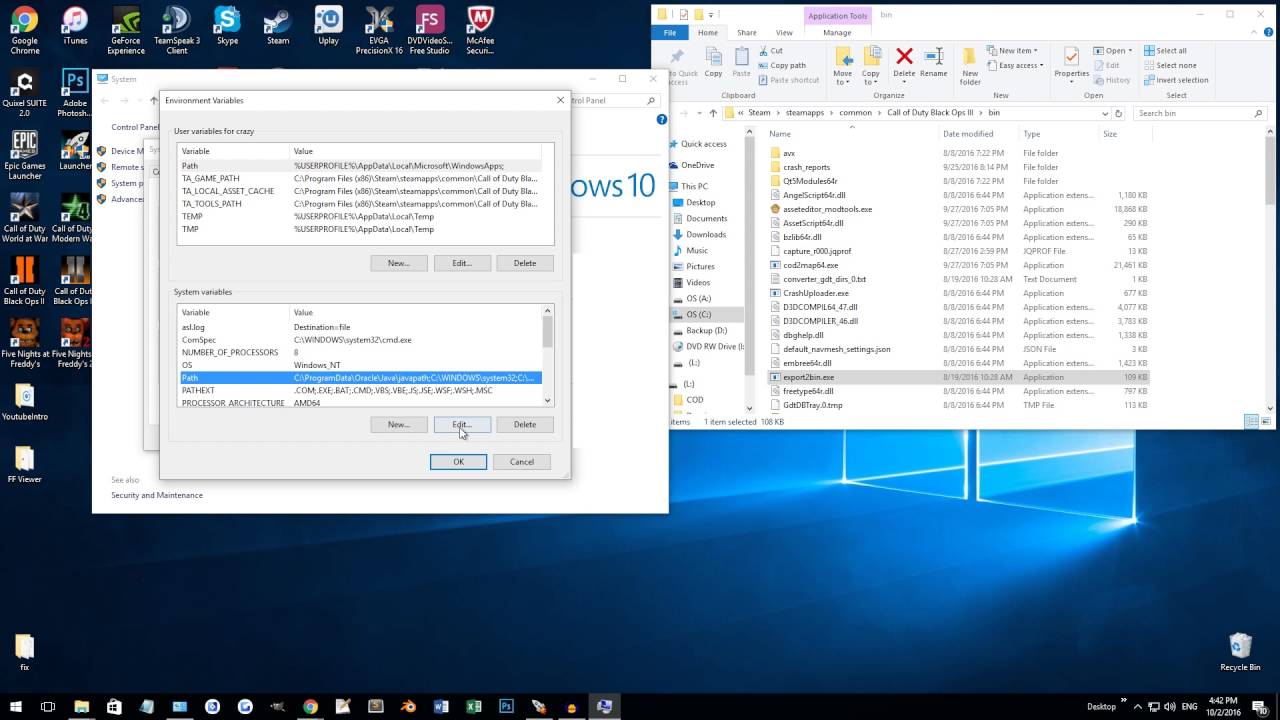Click Select none in the ribbon
The image size is (1280, 720).
click(x=1169, y=65)
